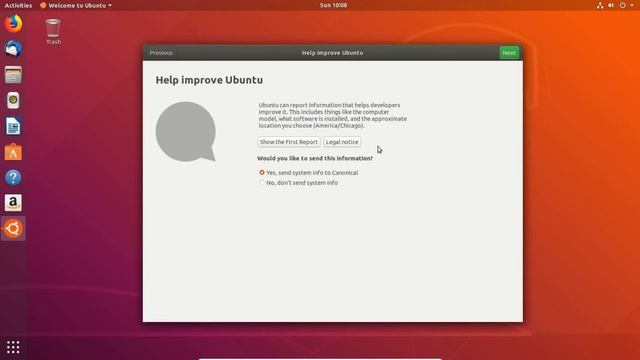The height and width of the screenshot is (360, 640).
Task: Open the power menu icon
Action: pyautogui.click(x=622, y=5)
